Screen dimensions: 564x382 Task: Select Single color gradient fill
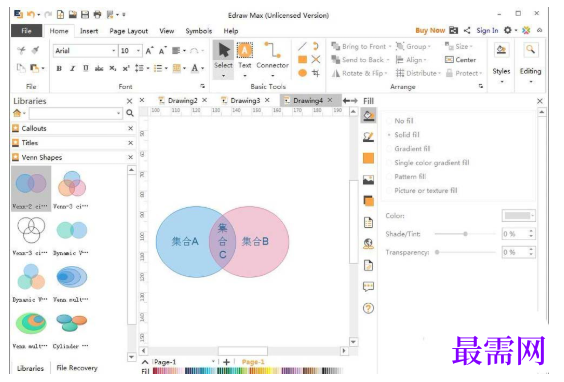pos(428,163)
